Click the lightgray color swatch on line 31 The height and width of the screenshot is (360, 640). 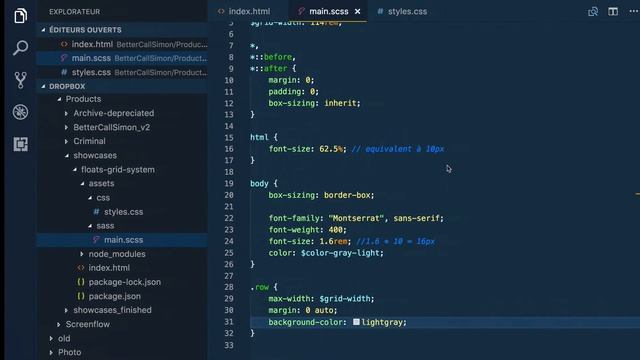pyautogui.click(x=356, y=322)
